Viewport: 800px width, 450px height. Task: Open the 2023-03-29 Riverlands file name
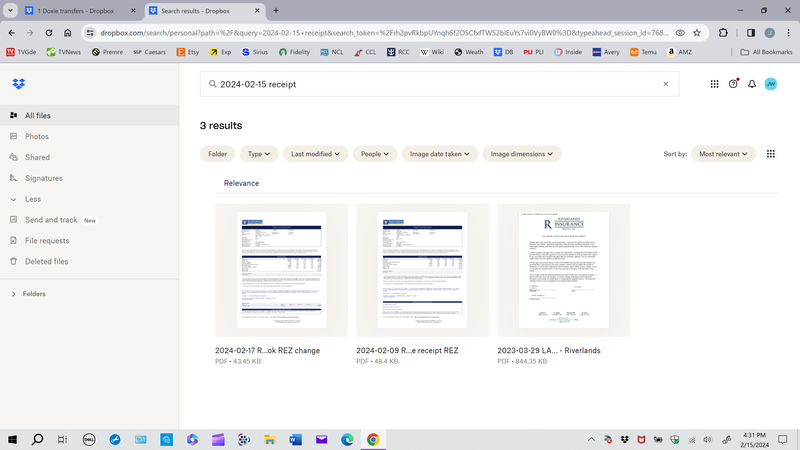pos(548,351)
